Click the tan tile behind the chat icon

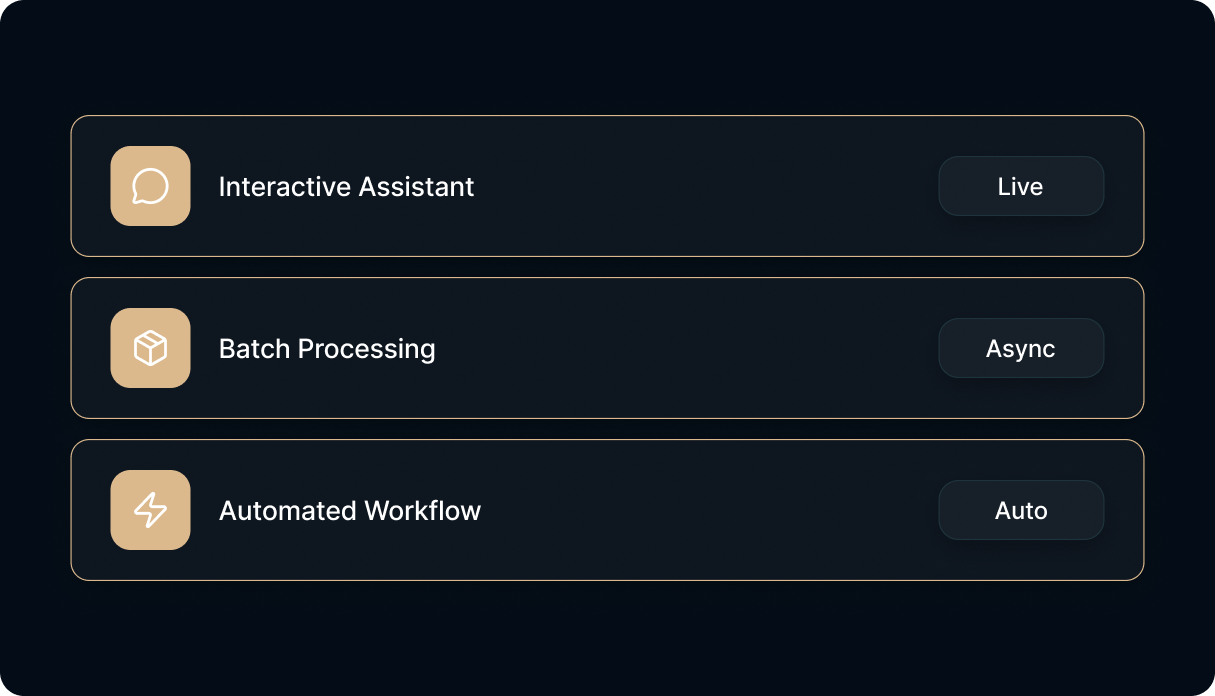(150, 186)
